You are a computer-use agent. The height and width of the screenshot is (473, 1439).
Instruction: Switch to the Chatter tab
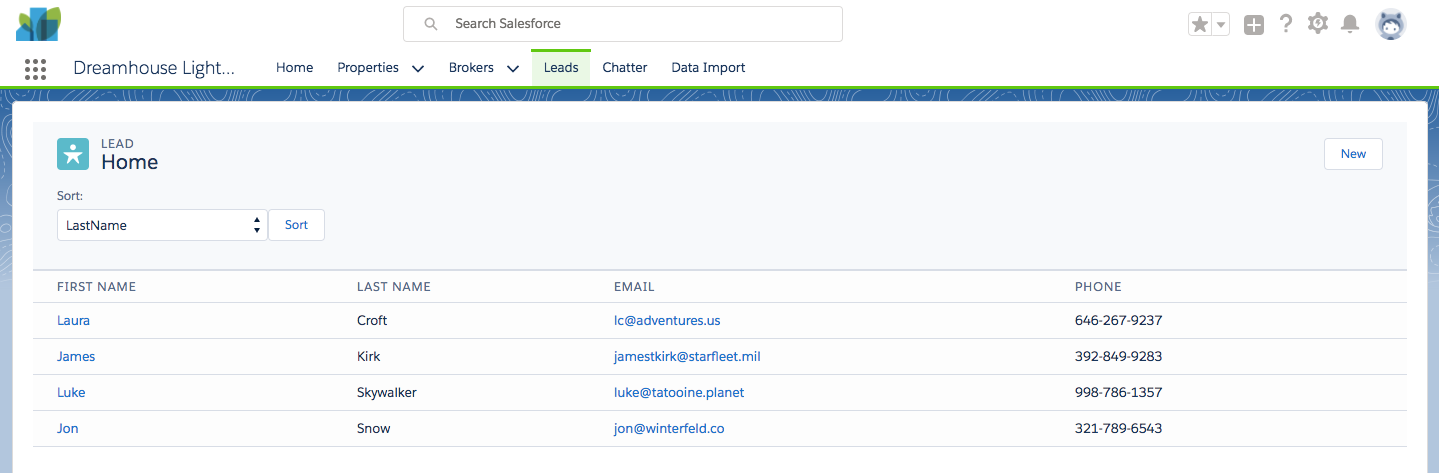pyautogui.click(x=625, y=68)
